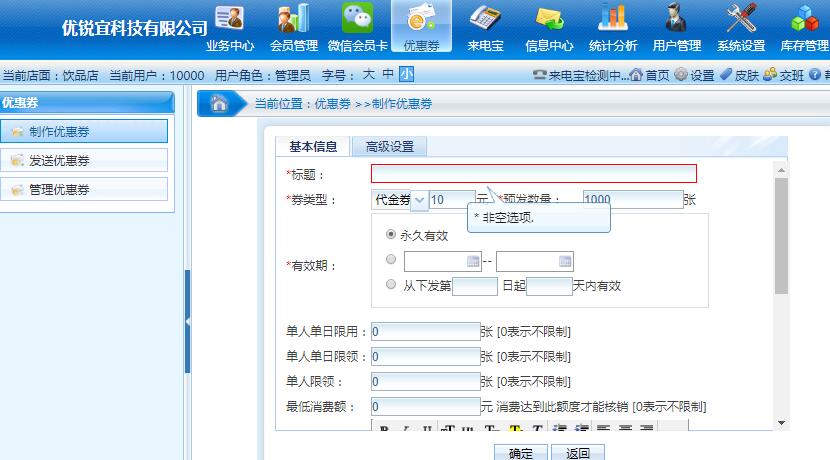Open the 微信会员卡 module icon
This screenshot has height=460, width=830.
coord(358,28)
